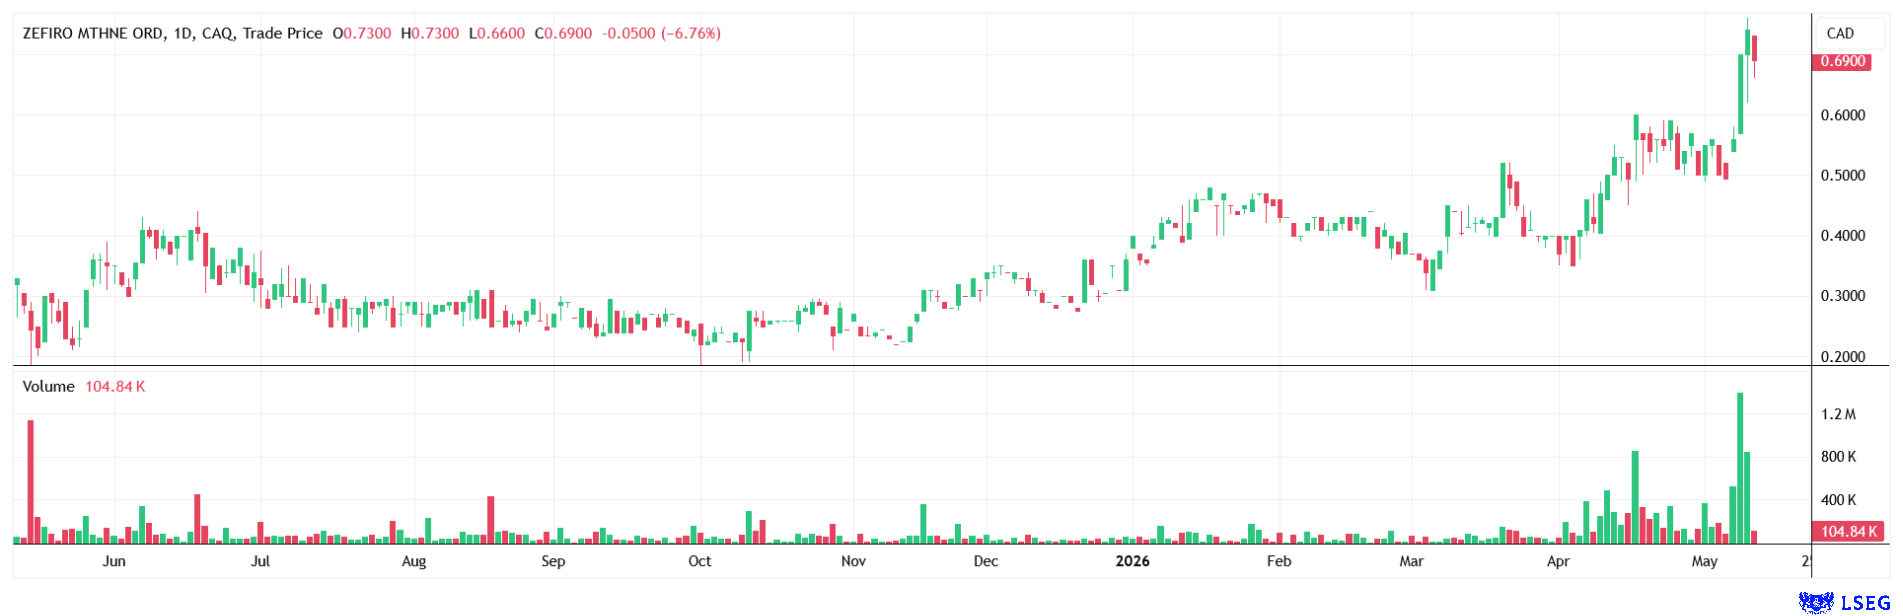This screenshot has width=1903, height=616.
Task: Click the 0.5000 price axis label
Action: [x=1842, y=175]
